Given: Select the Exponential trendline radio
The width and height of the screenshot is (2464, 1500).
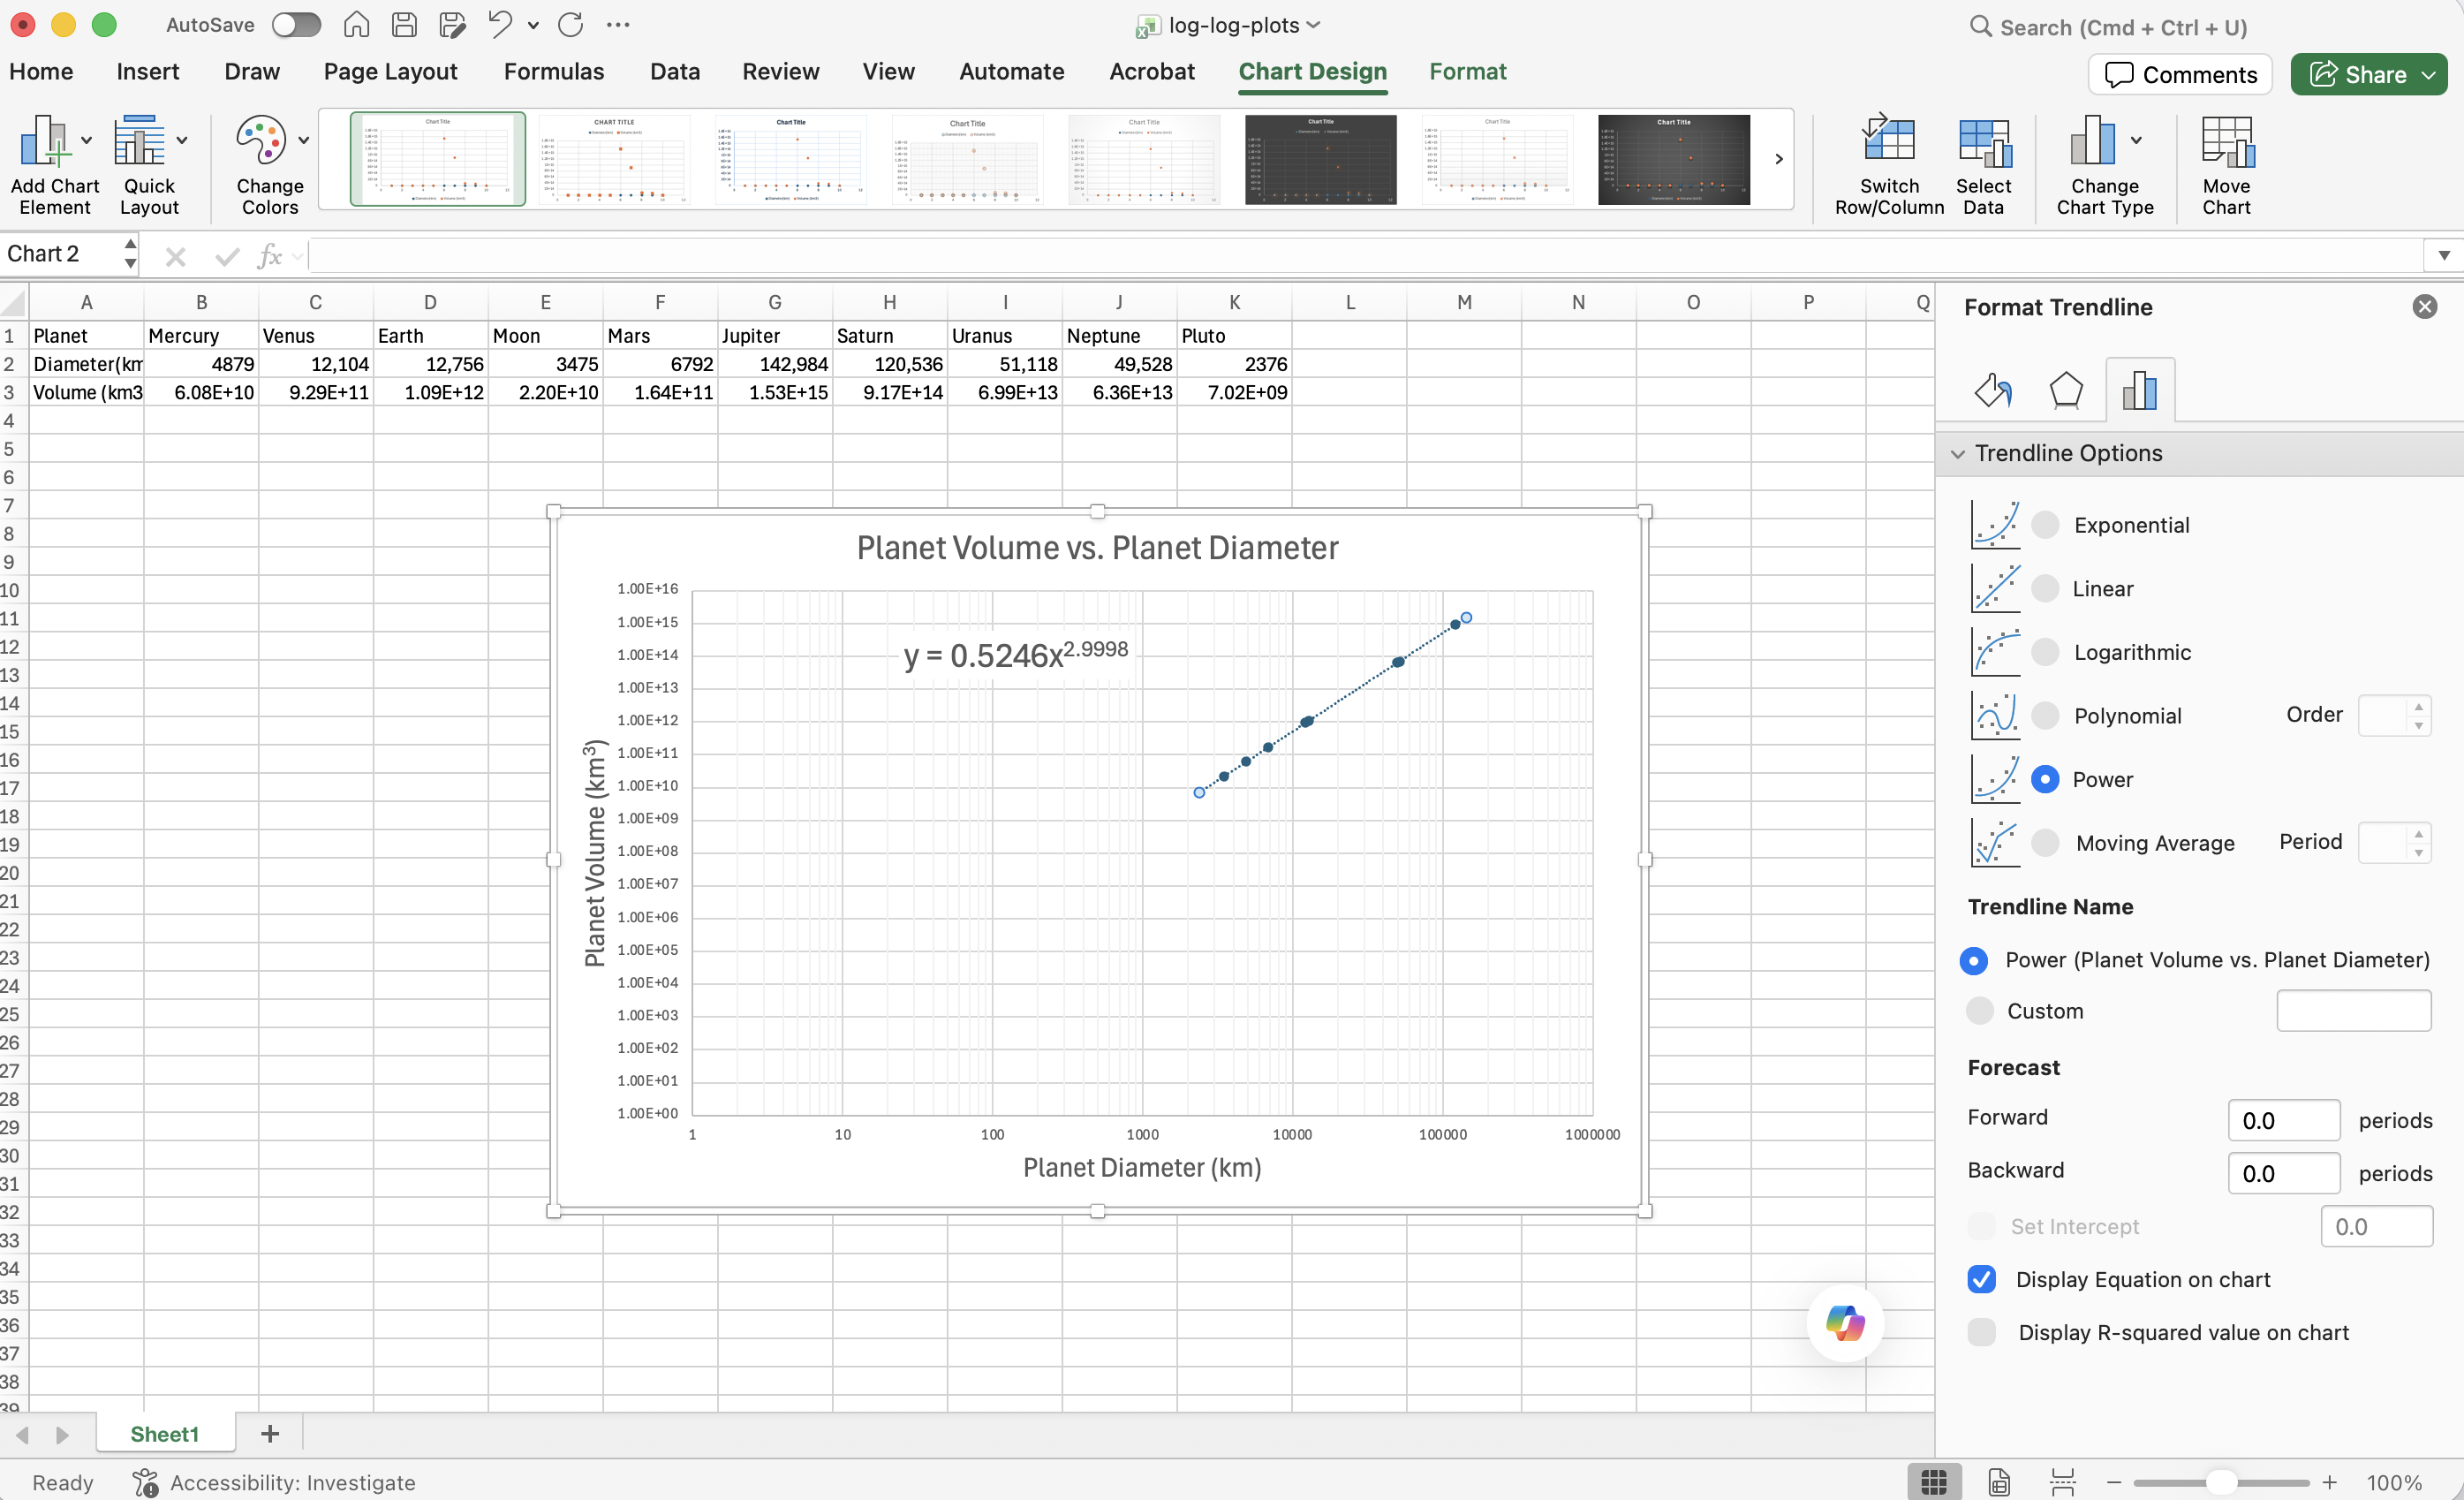Looking at the screenshot, I should [x=2045, y=525].
